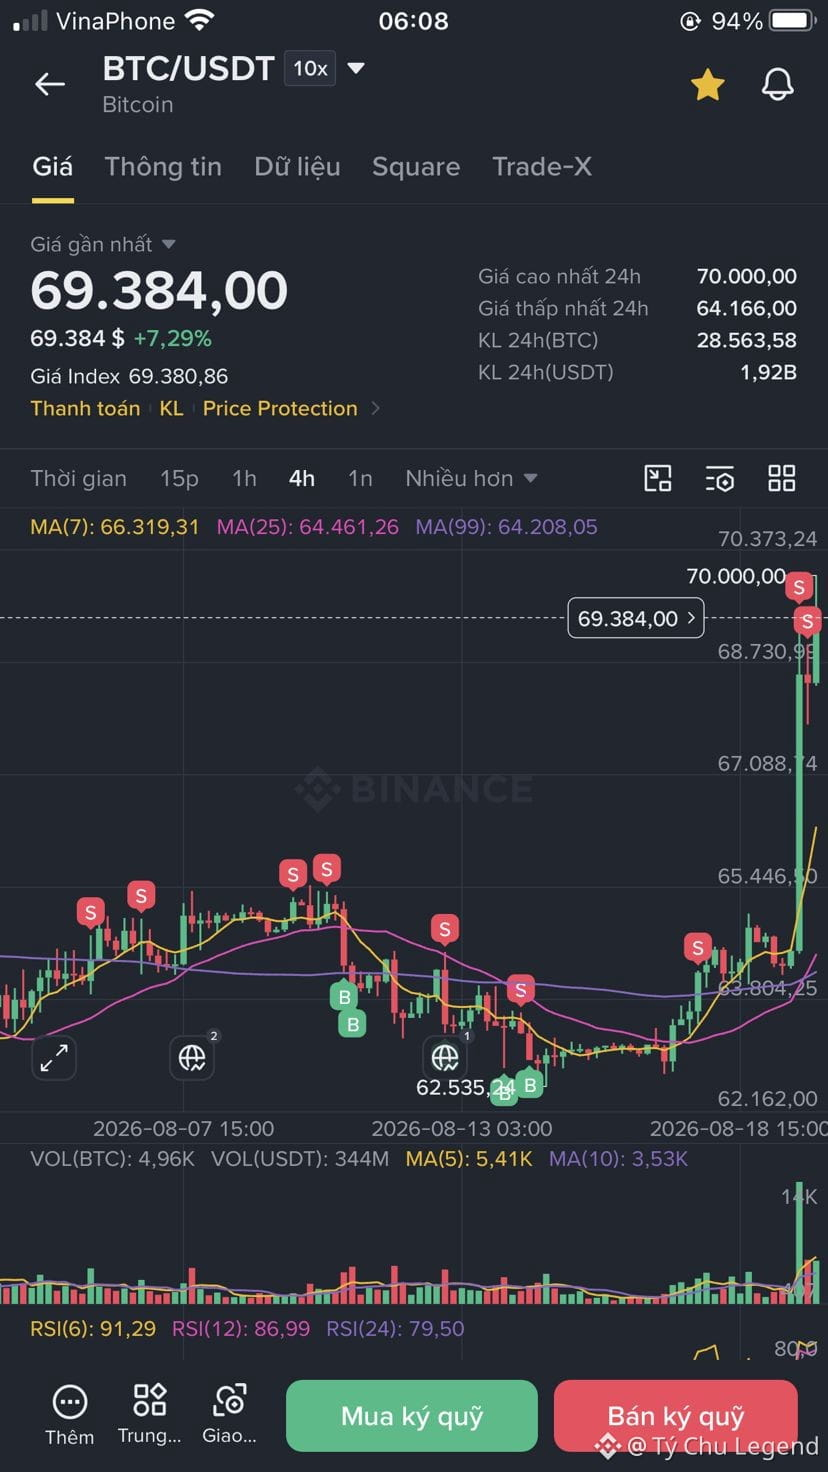Expand the Giá gần nhất dropdown

point(103,244)
